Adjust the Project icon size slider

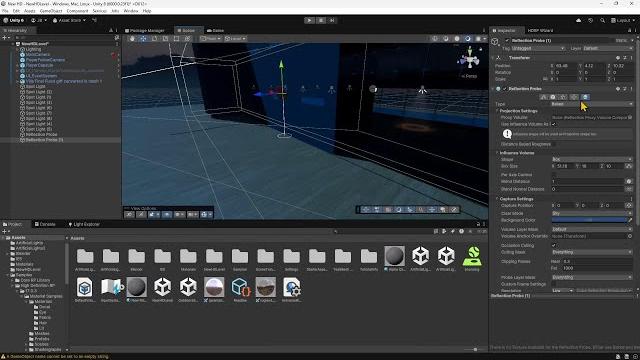coord(475,349)
